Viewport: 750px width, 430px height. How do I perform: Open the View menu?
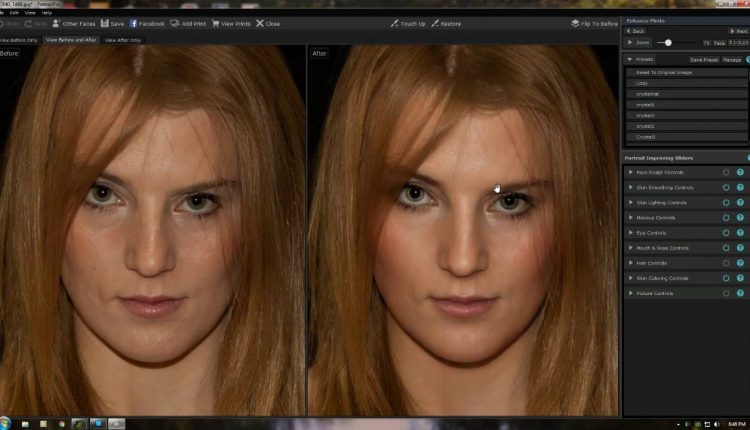30,13
